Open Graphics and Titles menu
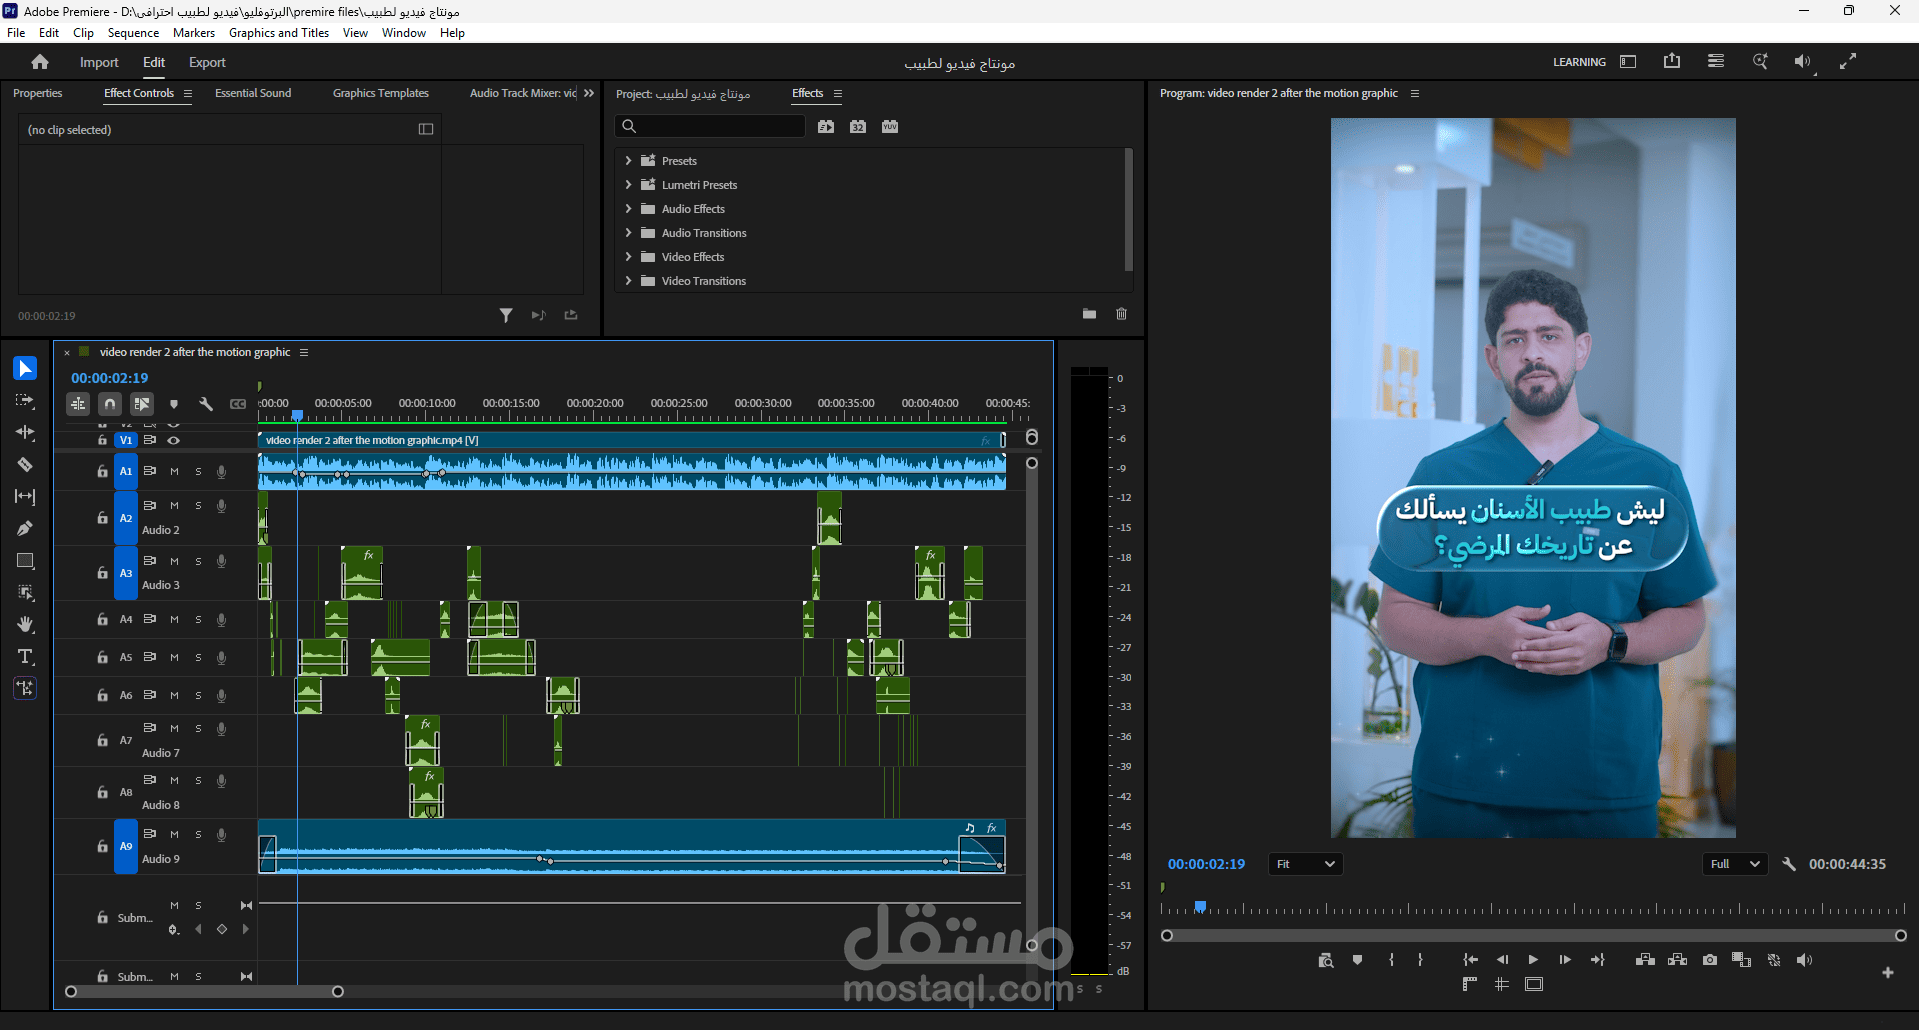This screenshot has height=1030, width=1919. pyautogui.click(x=279, y=33)
